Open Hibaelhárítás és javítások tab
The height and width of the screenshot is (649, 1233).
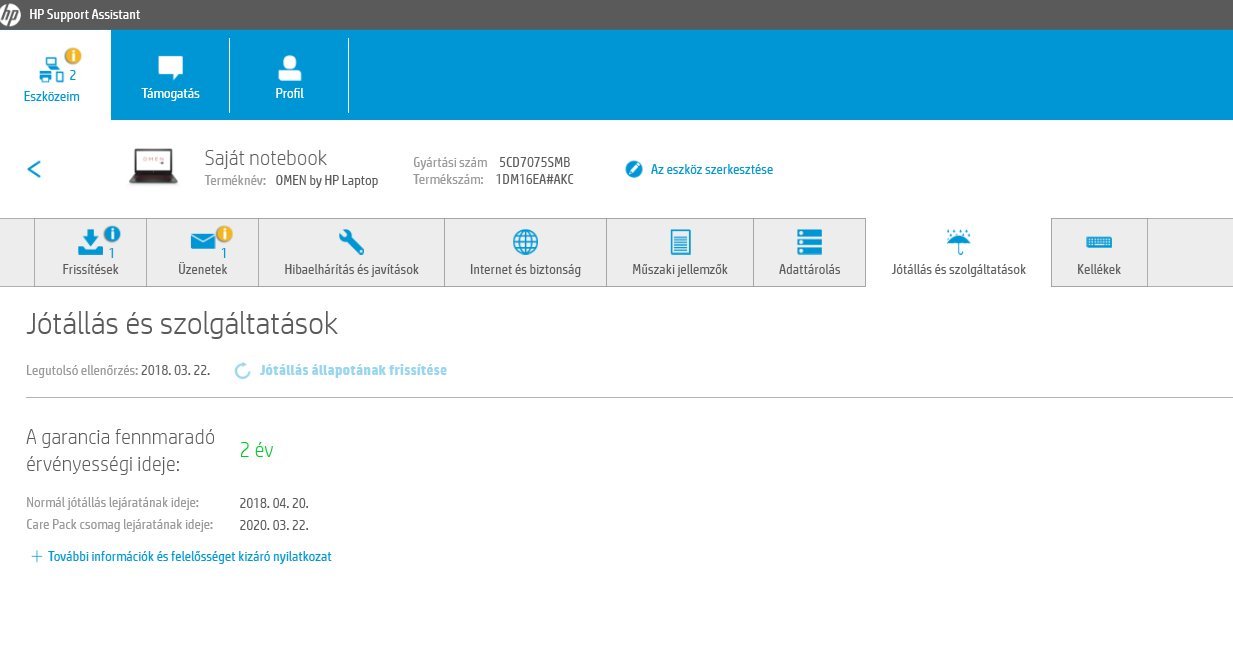(x=351, y=253)
